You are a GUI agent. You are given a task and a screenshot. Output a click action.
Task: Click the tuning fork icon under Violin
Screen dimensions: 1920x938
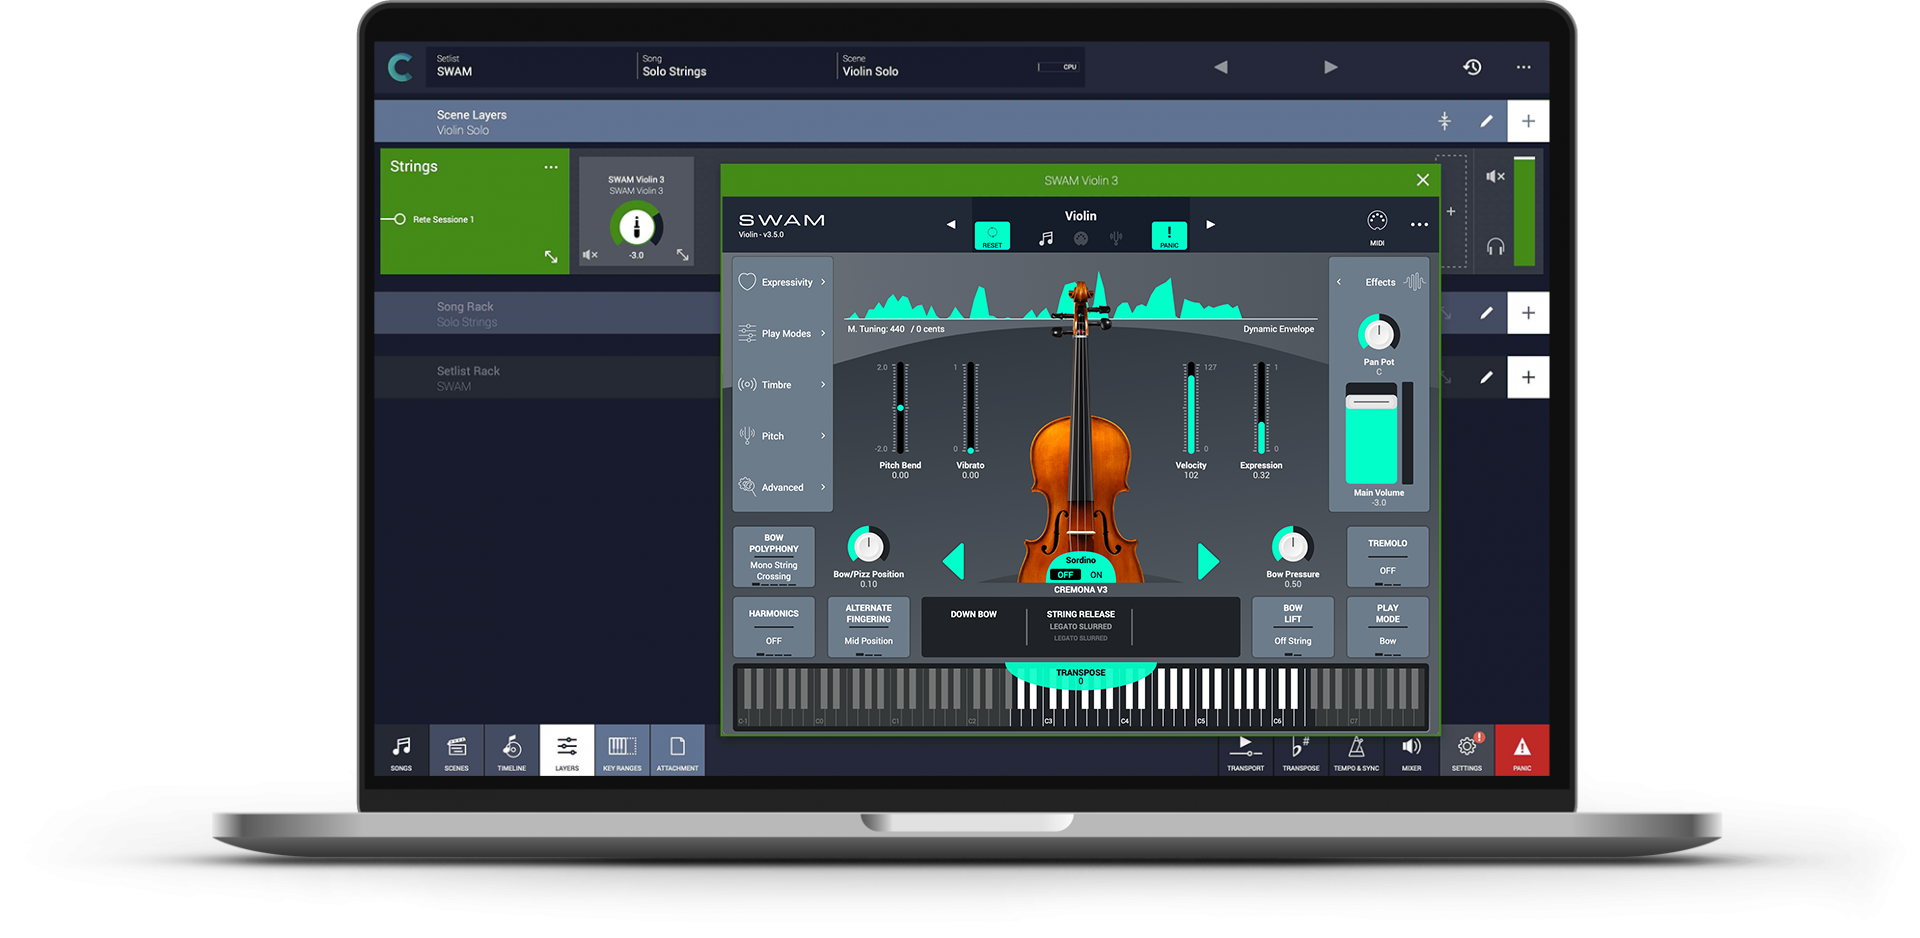click(x=1116, y=239)
